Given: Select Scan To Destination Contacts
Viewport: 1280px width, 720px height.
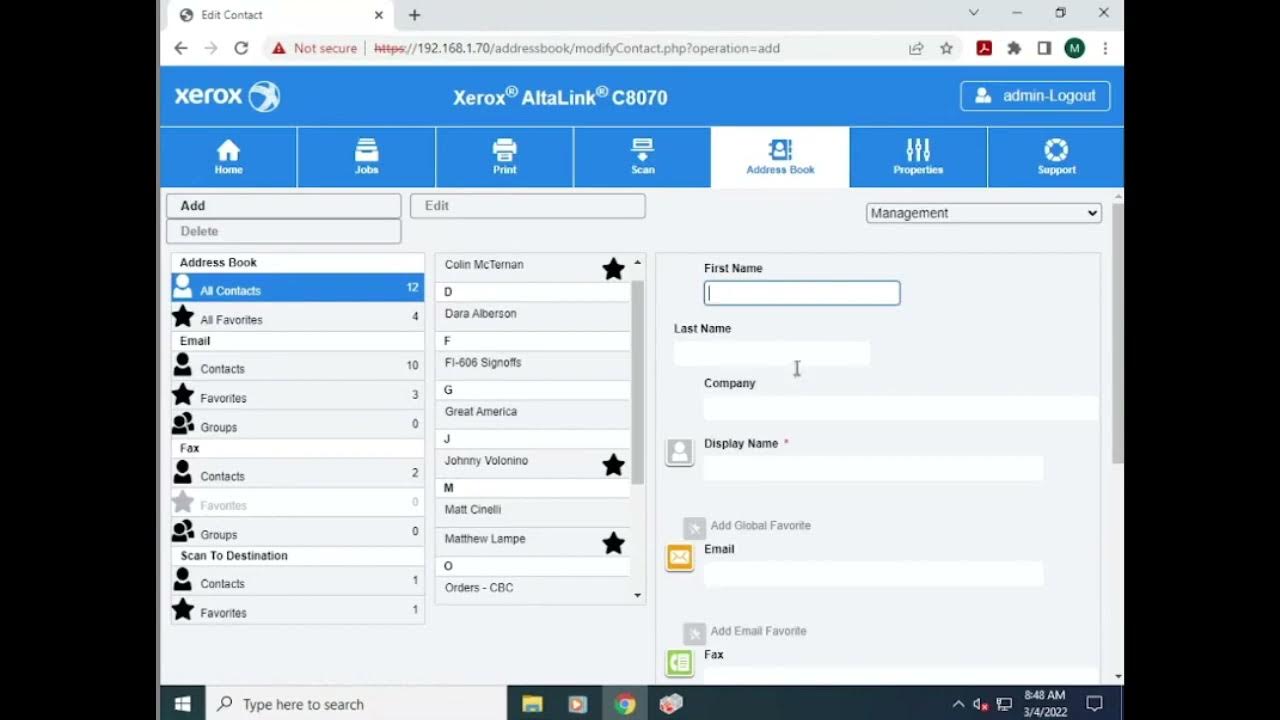Looking at the screenshot, I should click(x=298, y=580).
